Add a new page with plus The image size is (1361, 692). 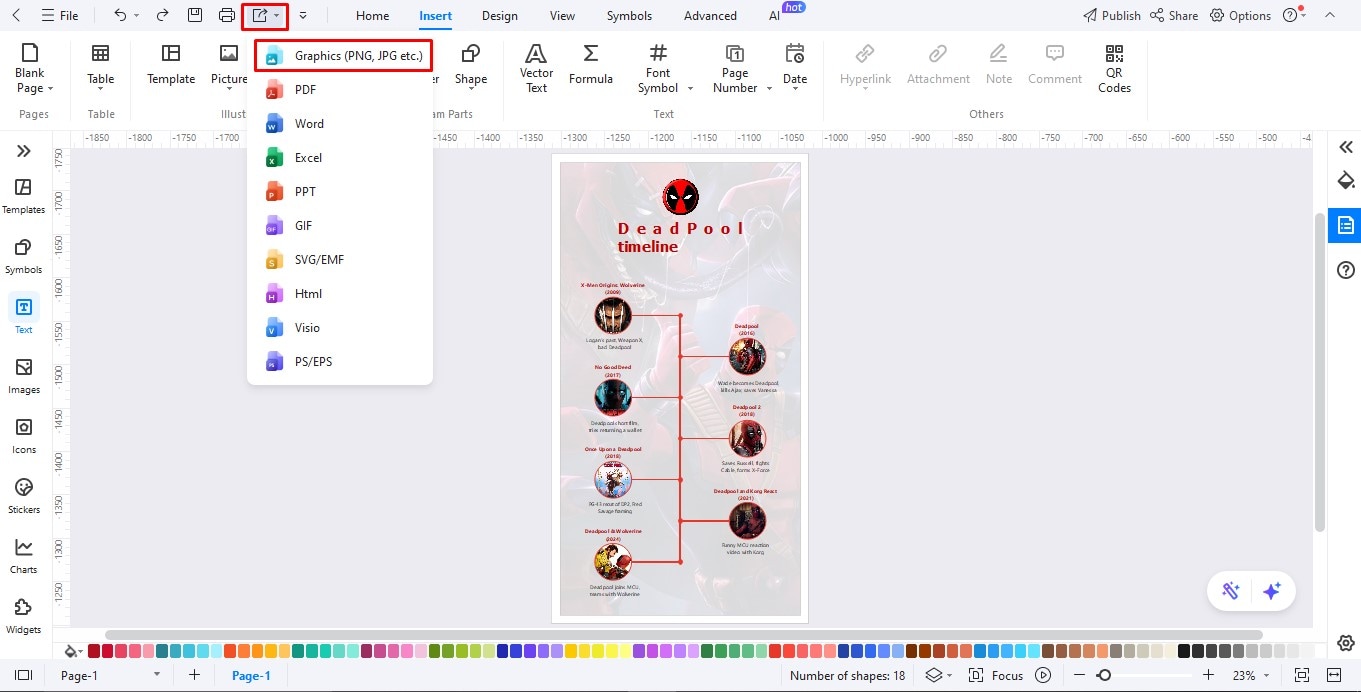pyautogui.click(x=194, y=676)
